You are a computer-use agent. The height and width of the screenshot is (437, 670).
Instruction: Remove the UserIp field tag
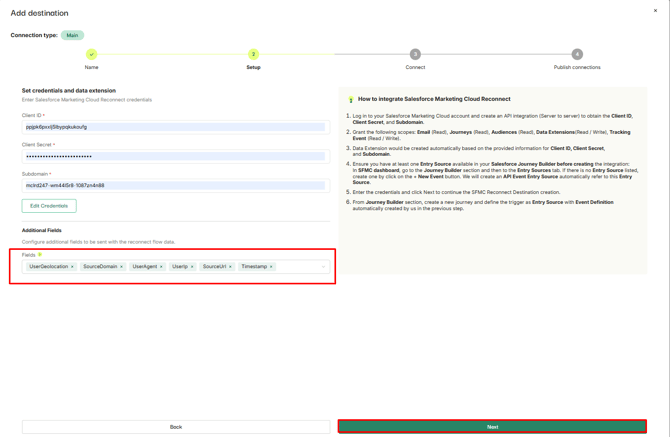192,267
